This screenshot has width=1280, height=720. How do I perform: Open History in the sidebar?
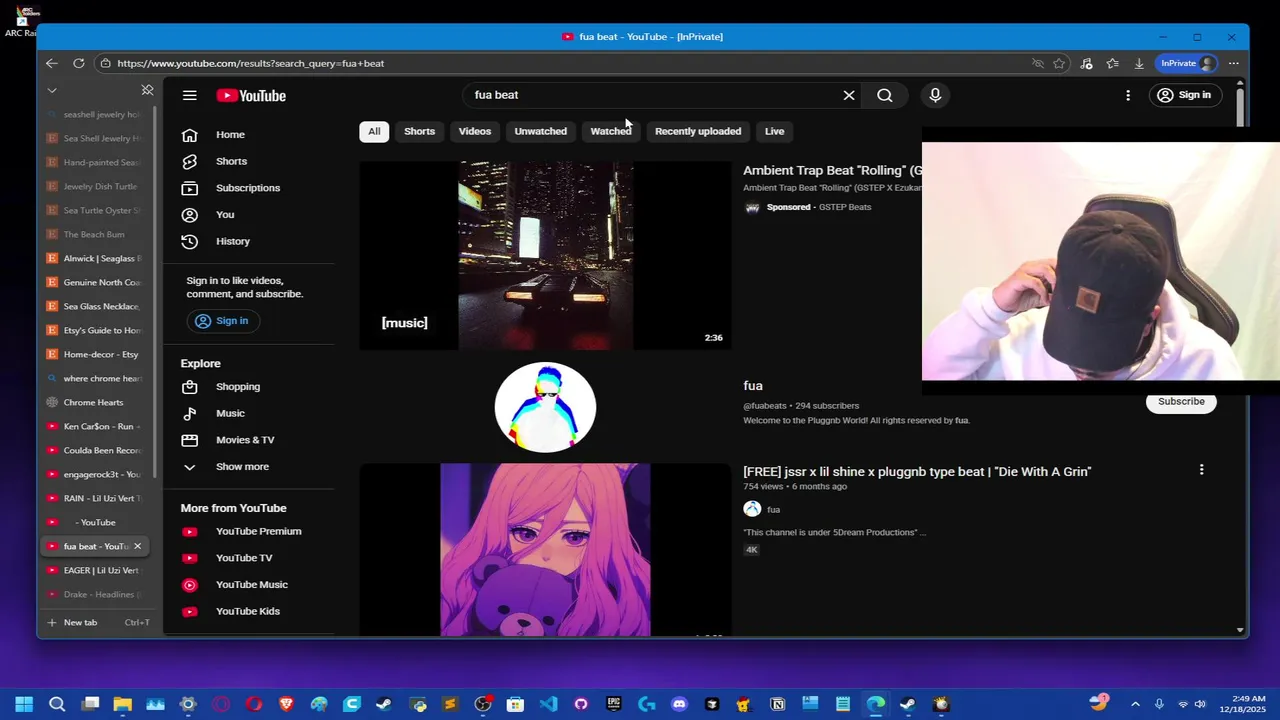click(248, 241)
